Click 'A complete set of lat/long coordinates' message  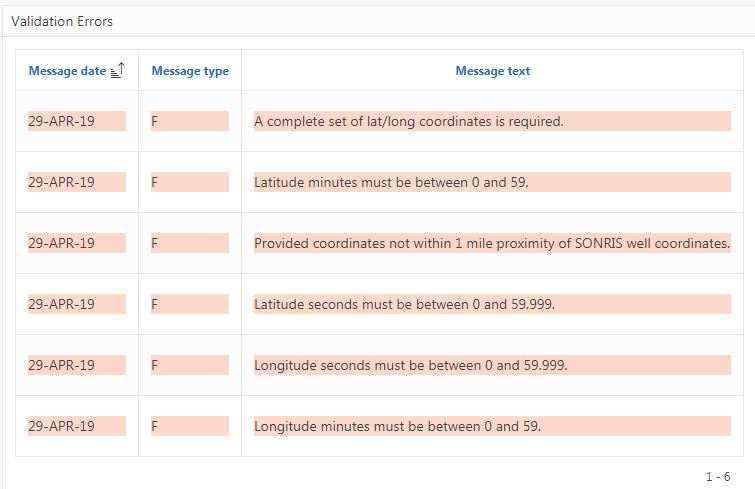click(409, 122)
